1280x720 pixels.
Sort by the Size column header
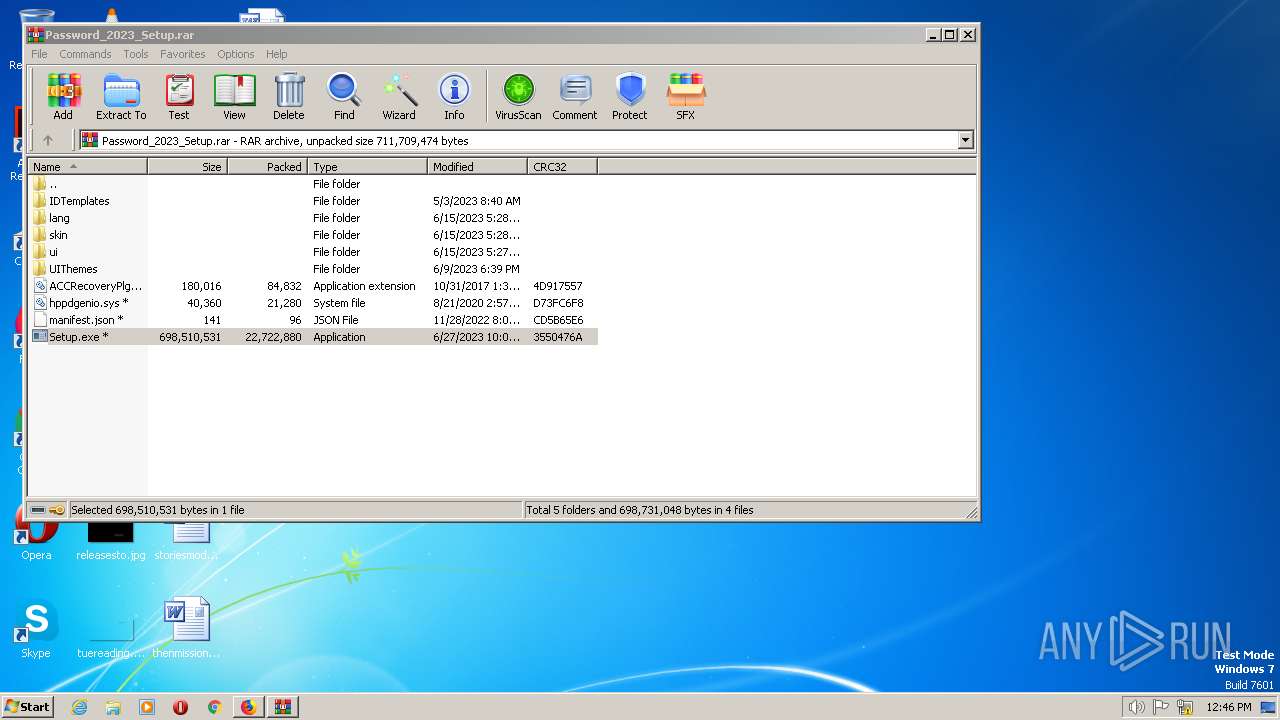188,167
